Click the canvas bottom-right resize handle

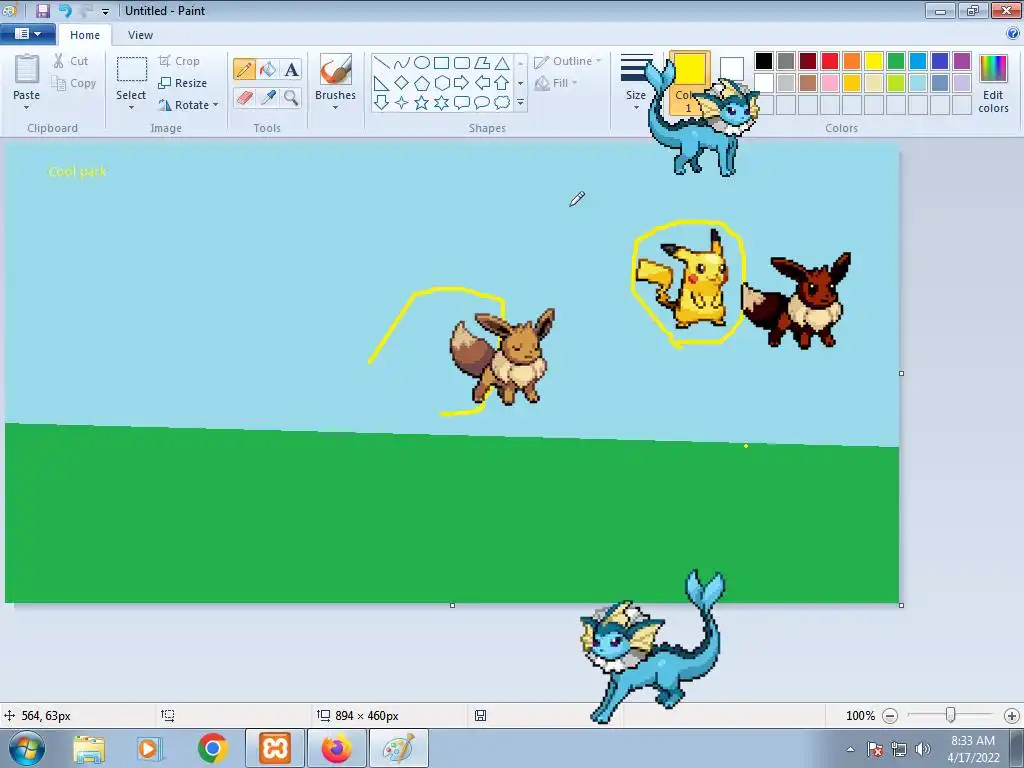pos(901,605)
